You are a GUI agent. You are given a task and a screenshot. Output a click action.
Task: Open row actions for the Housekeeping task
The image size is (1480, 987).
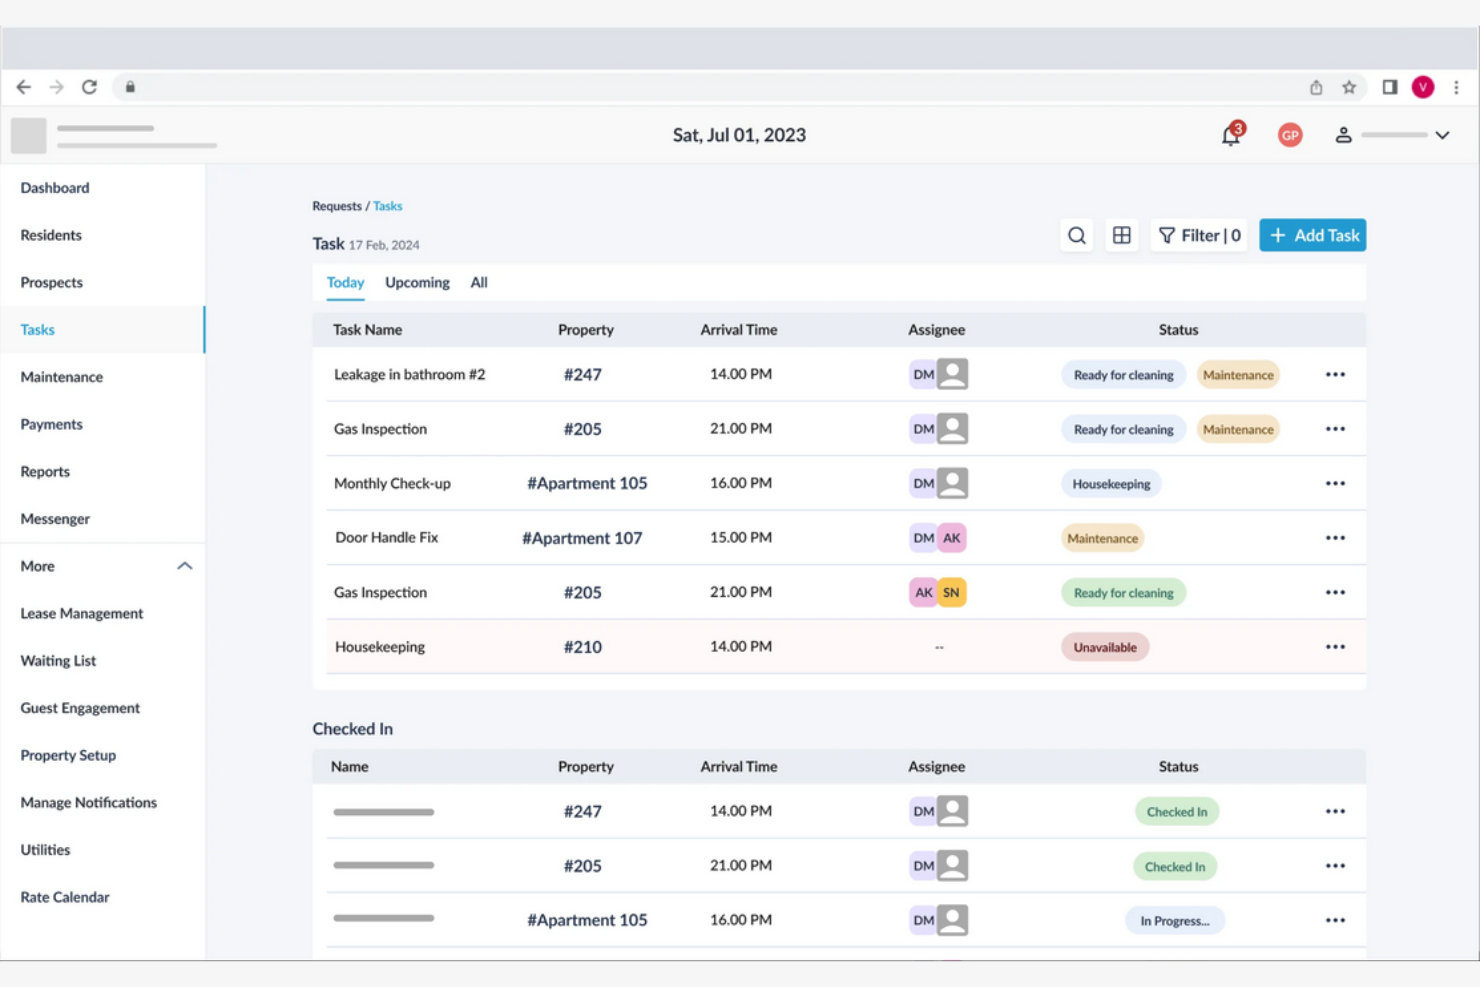pos(1335,646)
